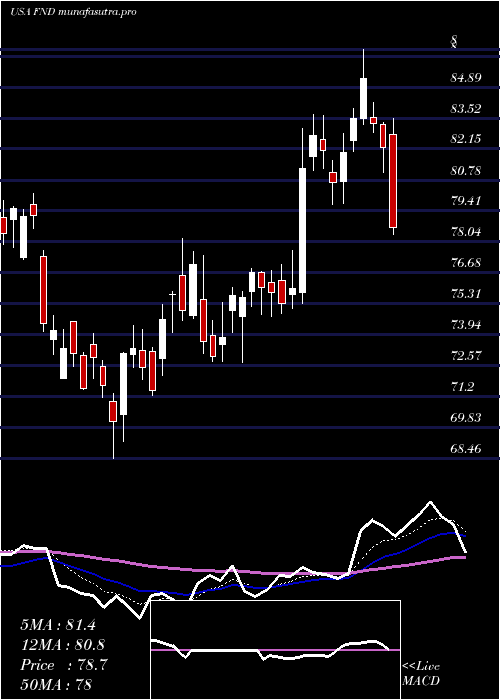500x700 pixels.
Task: Click the USA FND munafasutra.pro title
Action: pyautogui.click(x=73, y=12)
